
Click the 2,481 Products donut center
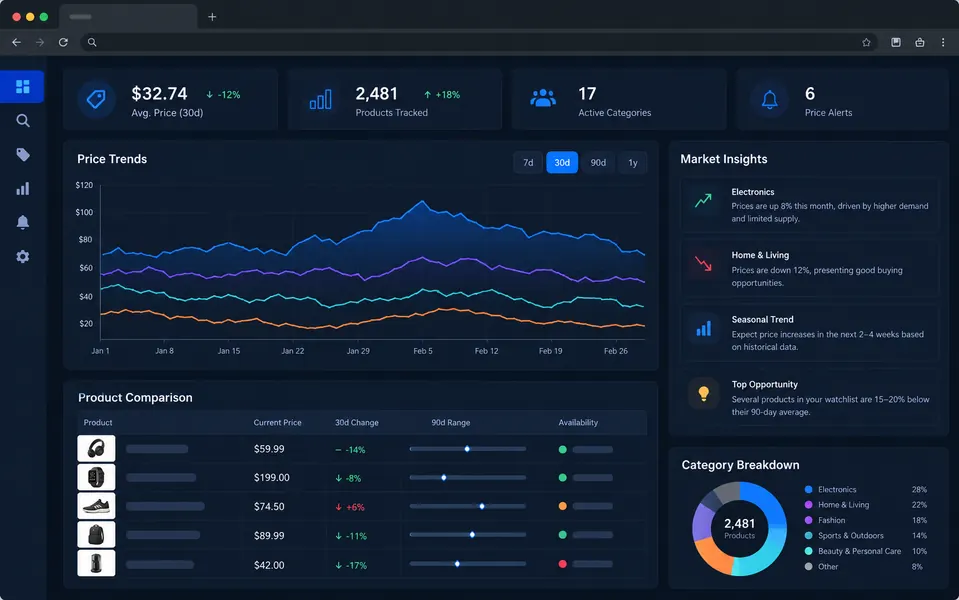(739, 528)
